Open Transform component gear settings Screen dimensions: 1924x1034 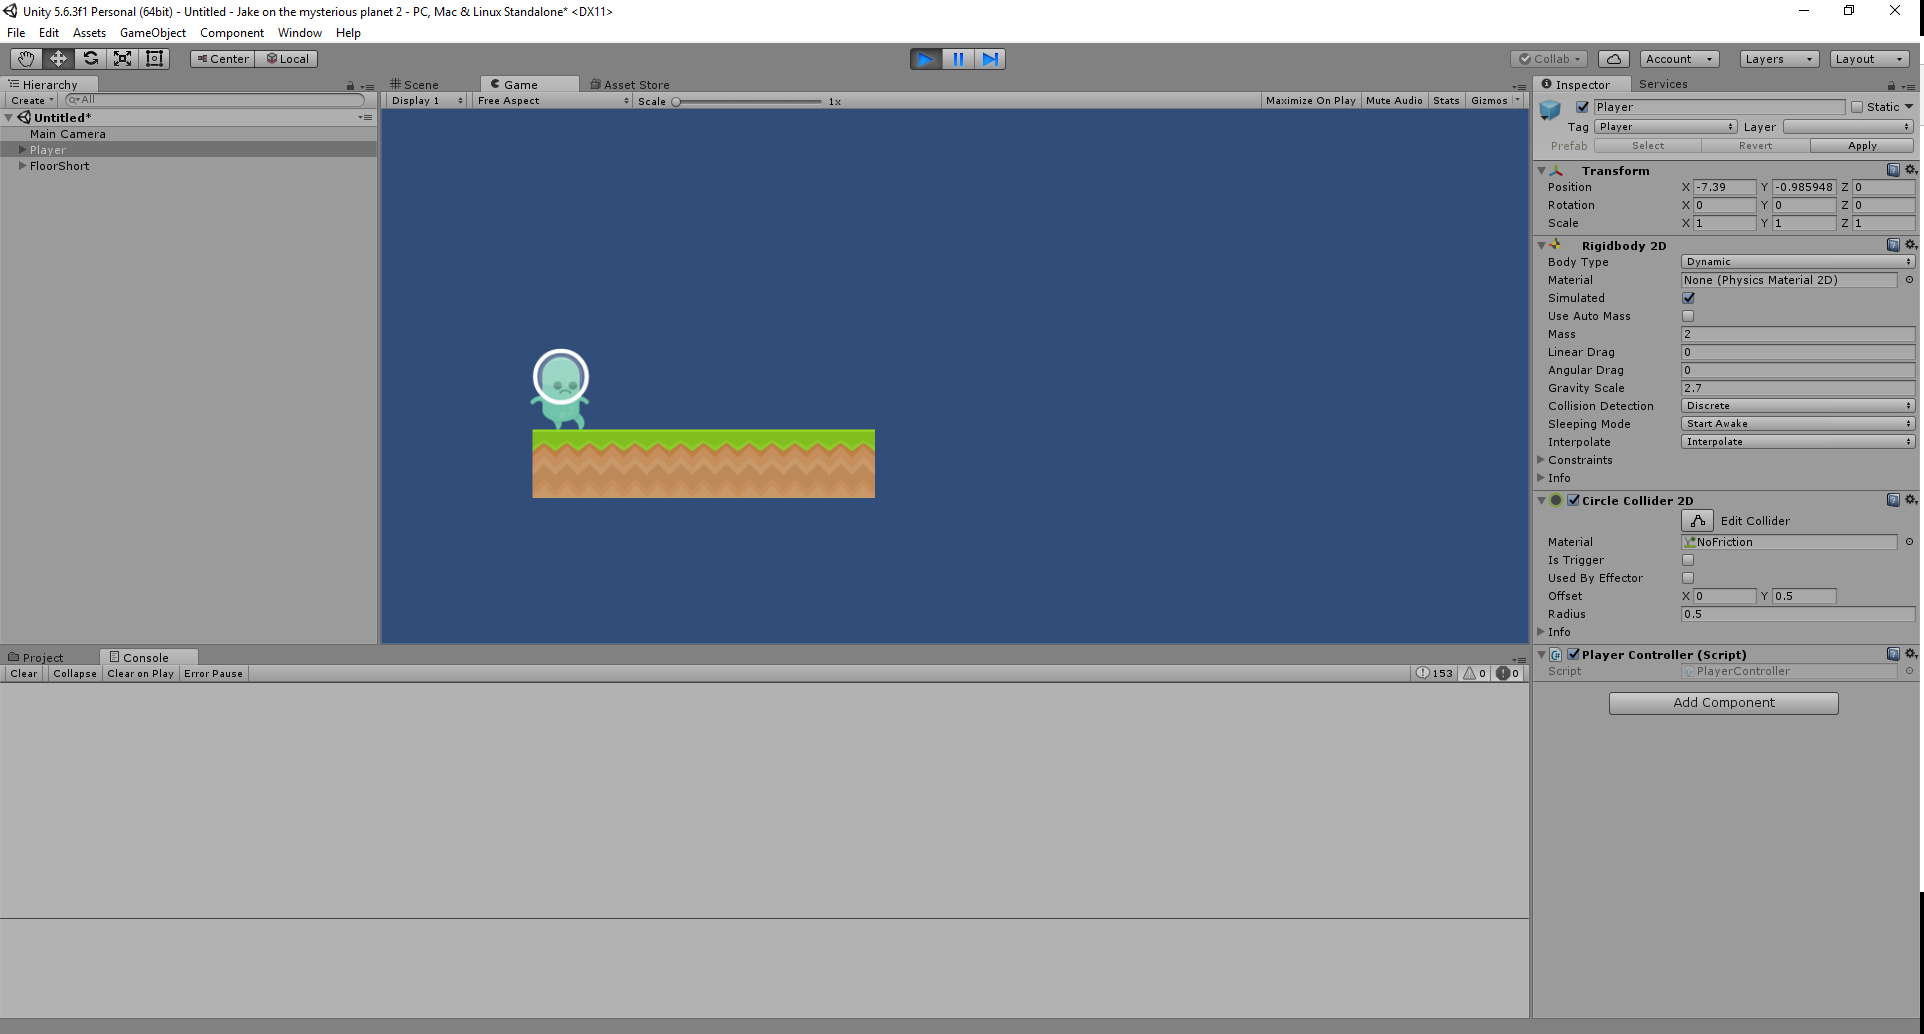[1910, 170]
